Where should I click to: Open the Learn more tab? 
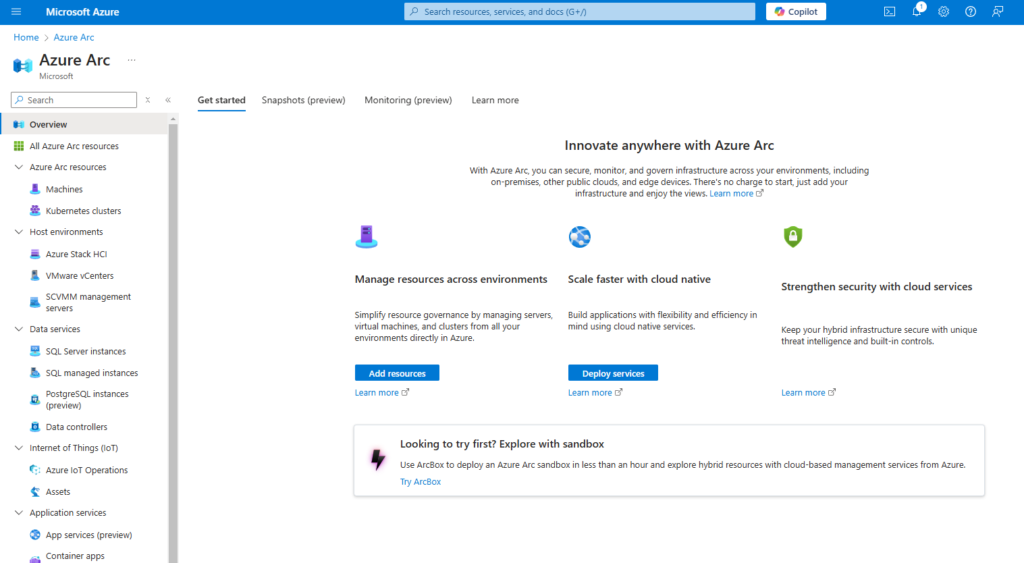pyautogui.click(x=495, y=100)
